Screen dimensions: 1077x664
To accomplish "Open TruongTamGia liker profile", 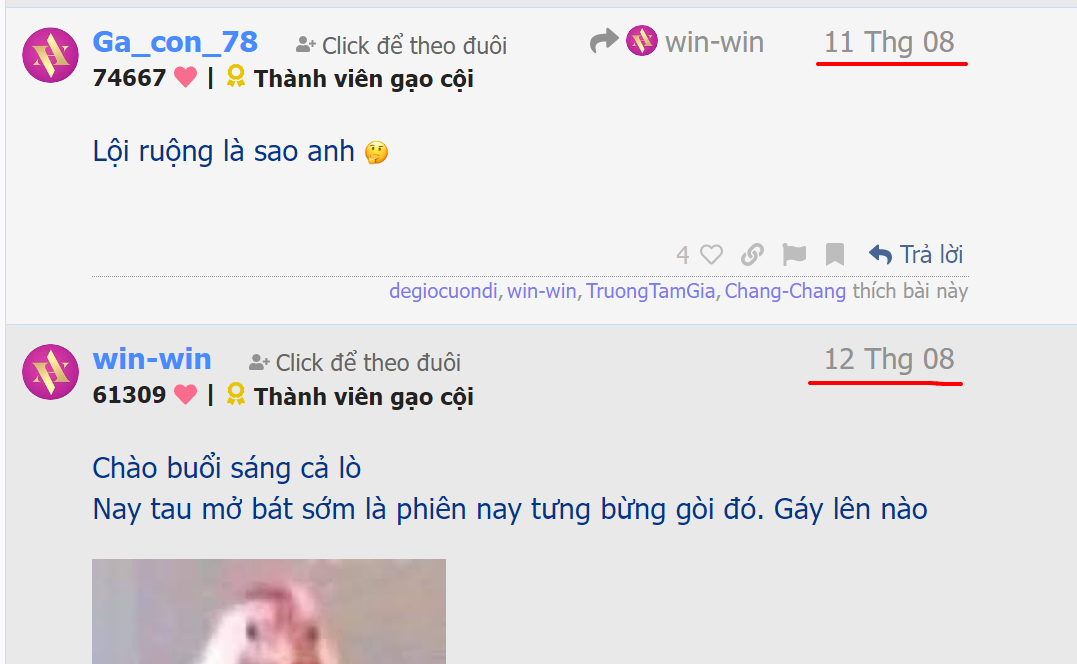I will coord(650,291).
